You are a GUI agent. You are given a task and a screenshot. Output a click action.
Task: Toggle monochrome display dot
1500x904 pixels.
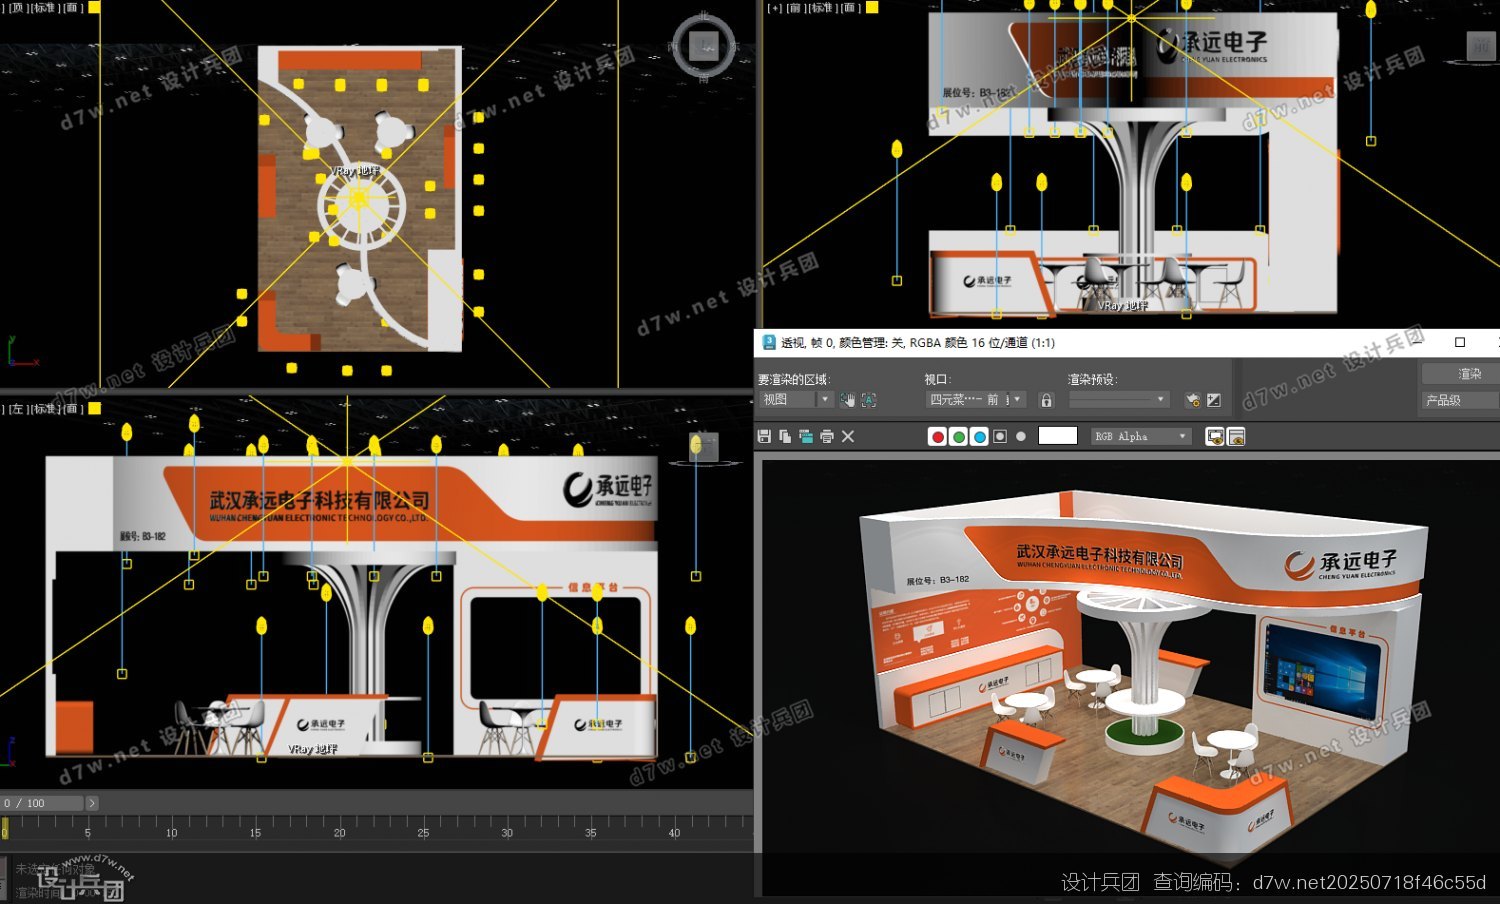(1021, 436)
